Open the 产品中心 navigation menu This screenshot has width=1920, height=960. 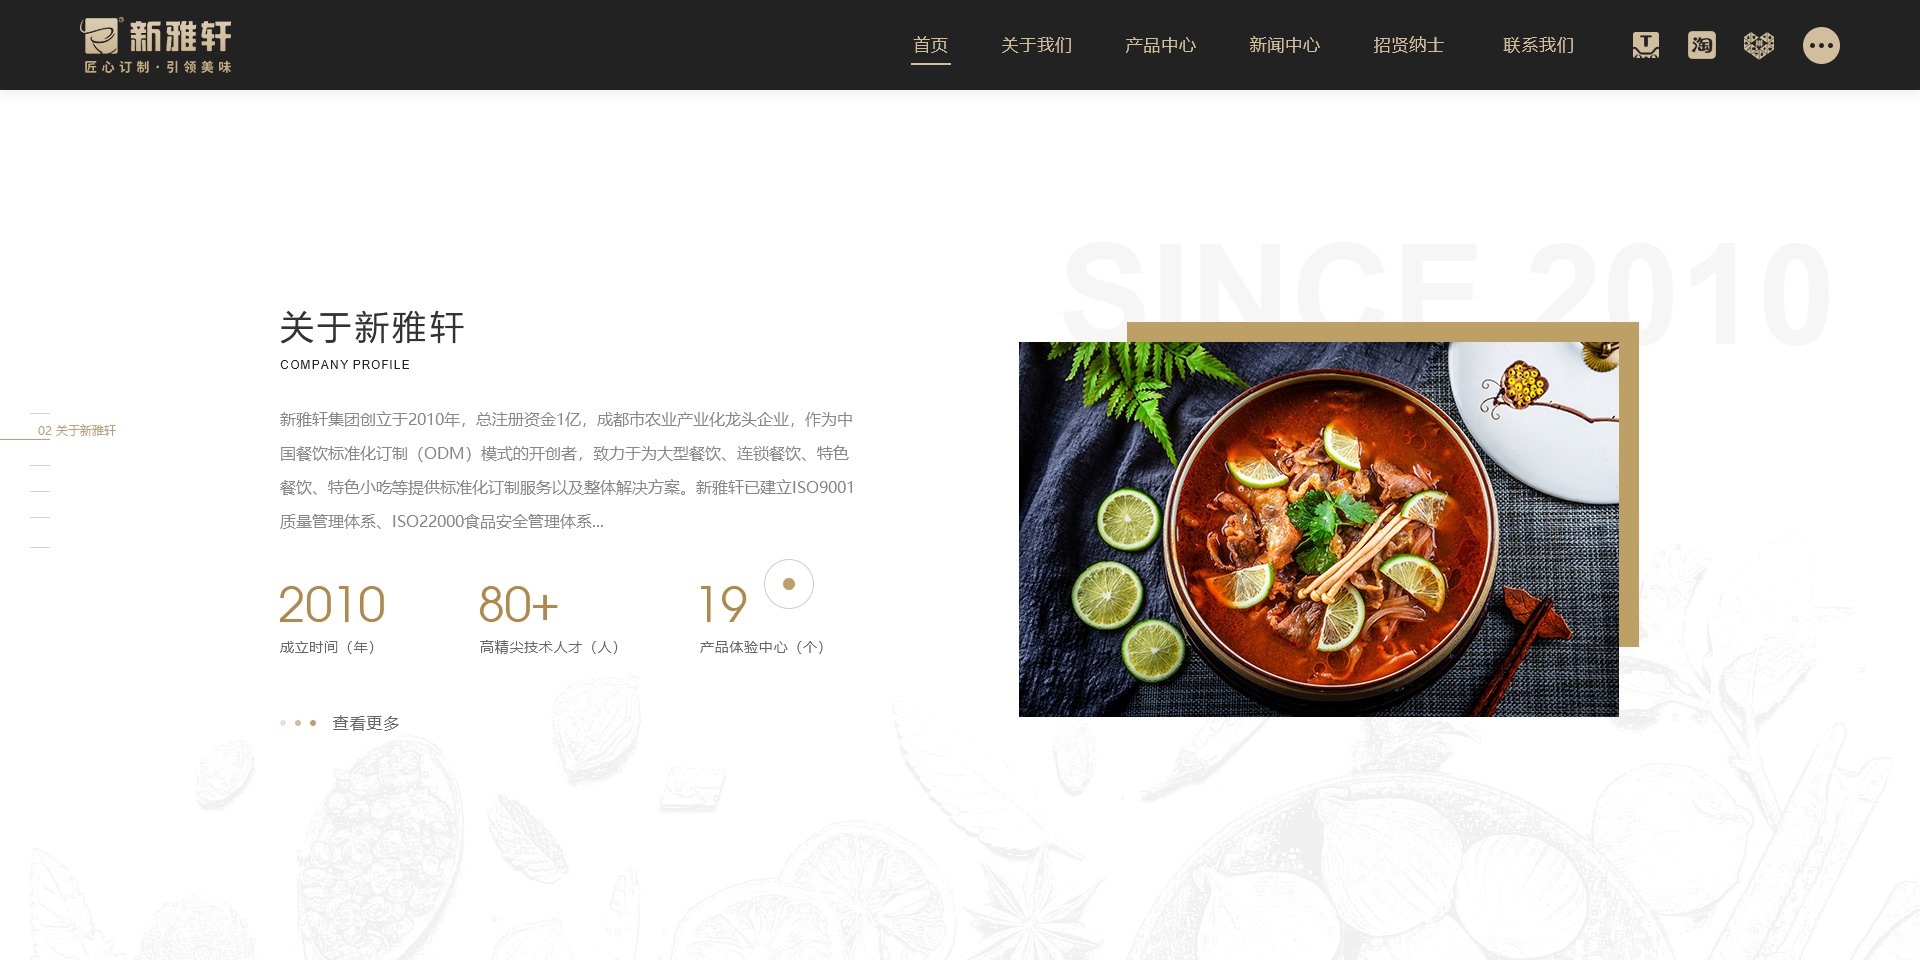click(x=1160, y=45)
